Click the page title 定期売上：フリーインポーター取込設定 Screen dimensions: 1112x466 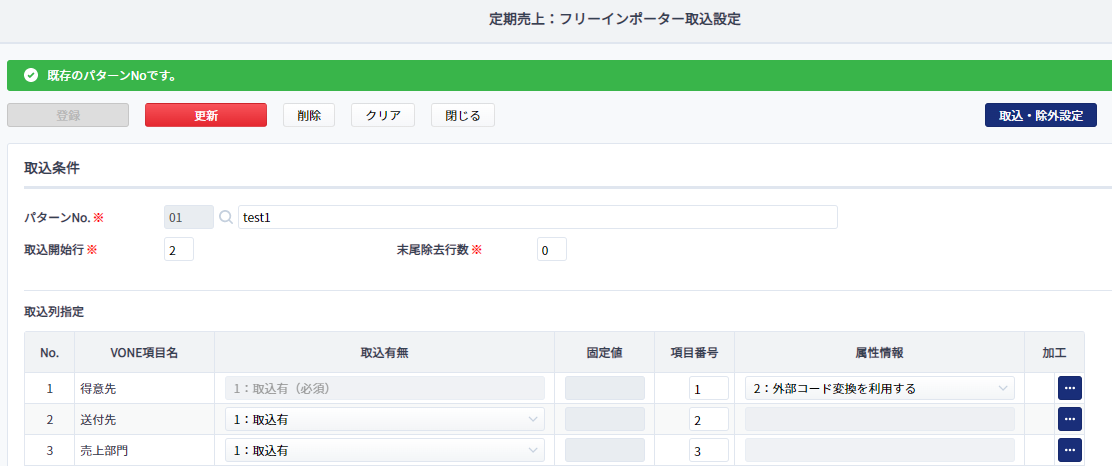click(615, 19)
